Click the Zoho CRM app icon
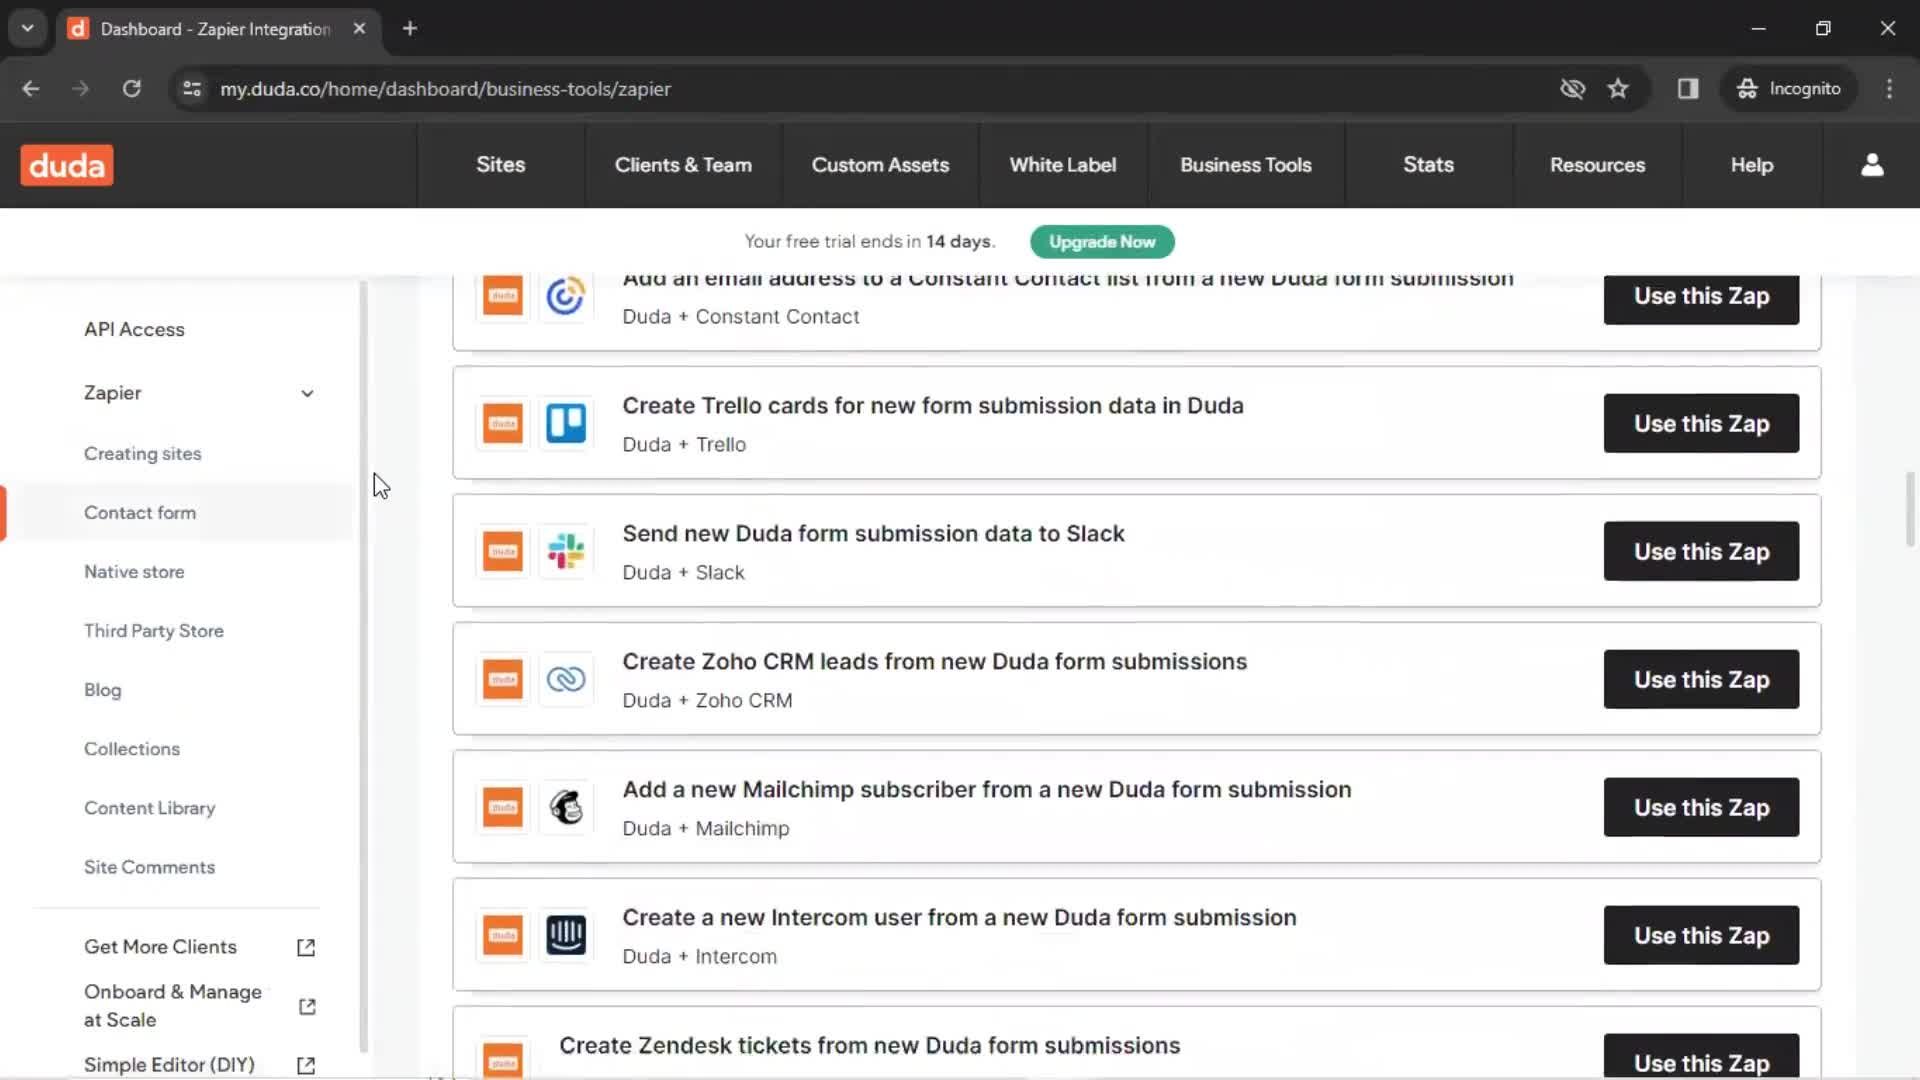1920x1080 pixels. [x=566, y=679]
